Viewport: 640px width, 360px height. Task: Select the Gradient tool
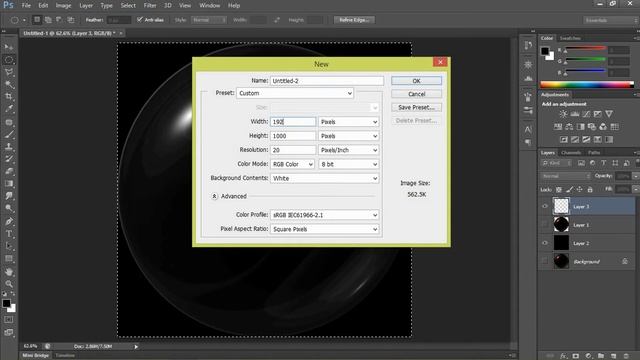tap(9, 184)
